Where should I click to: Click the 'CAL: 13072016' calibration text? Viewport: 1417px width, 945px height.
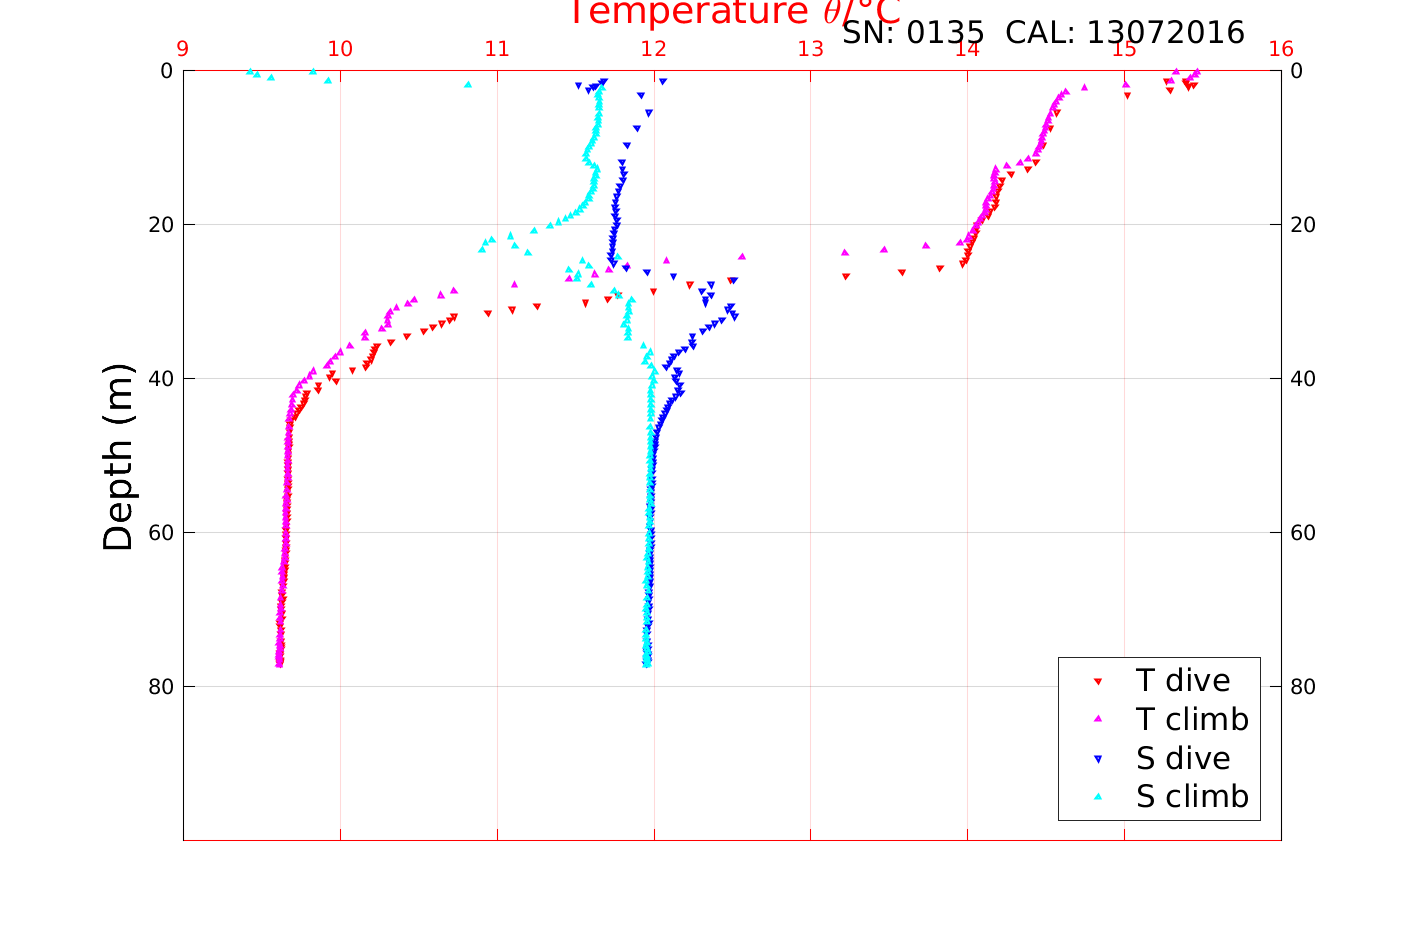coord(1125,33)
